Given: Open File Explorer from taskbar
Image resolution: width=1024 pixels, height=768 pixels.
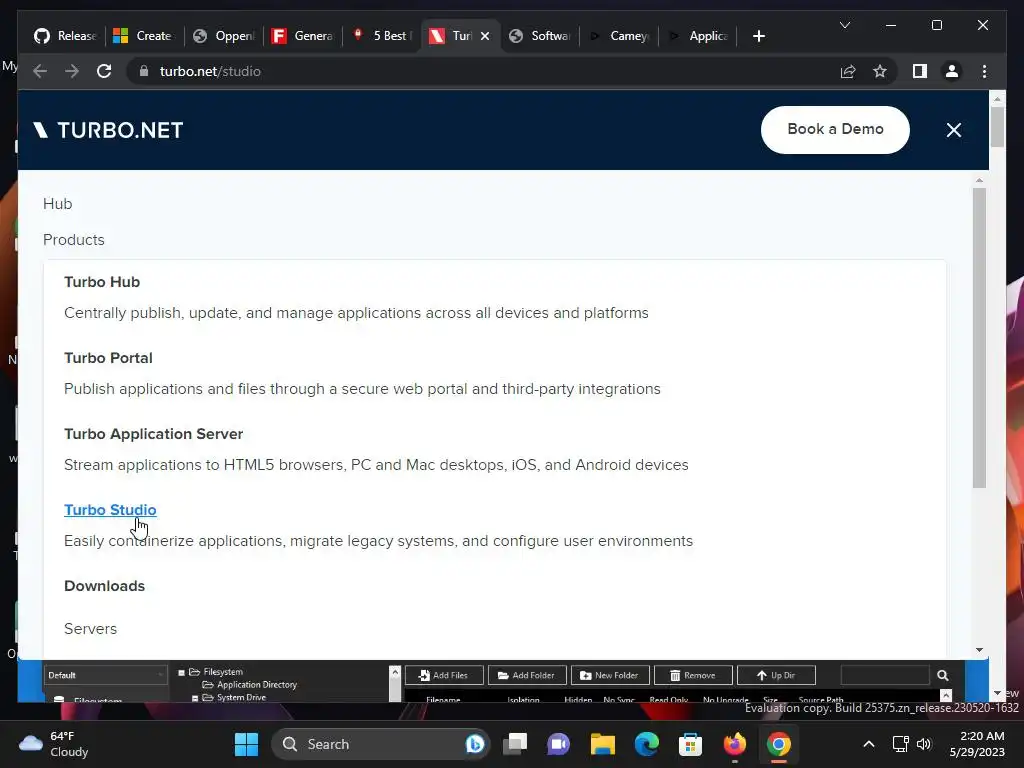Looking at the screenshot, I should click(x=603, y=744).
